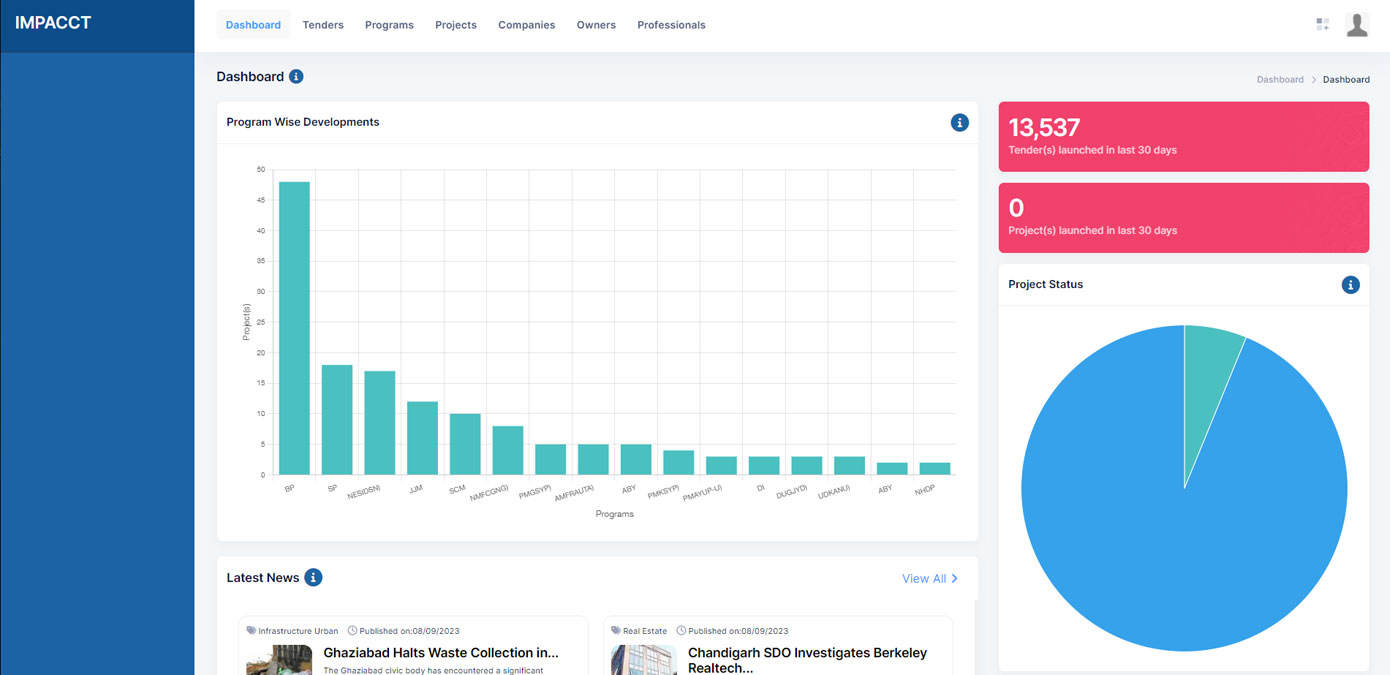Open Ghaziabad Halts Waste Collection article
This screenshot has height=675, width=1390.
click(440, 653)
